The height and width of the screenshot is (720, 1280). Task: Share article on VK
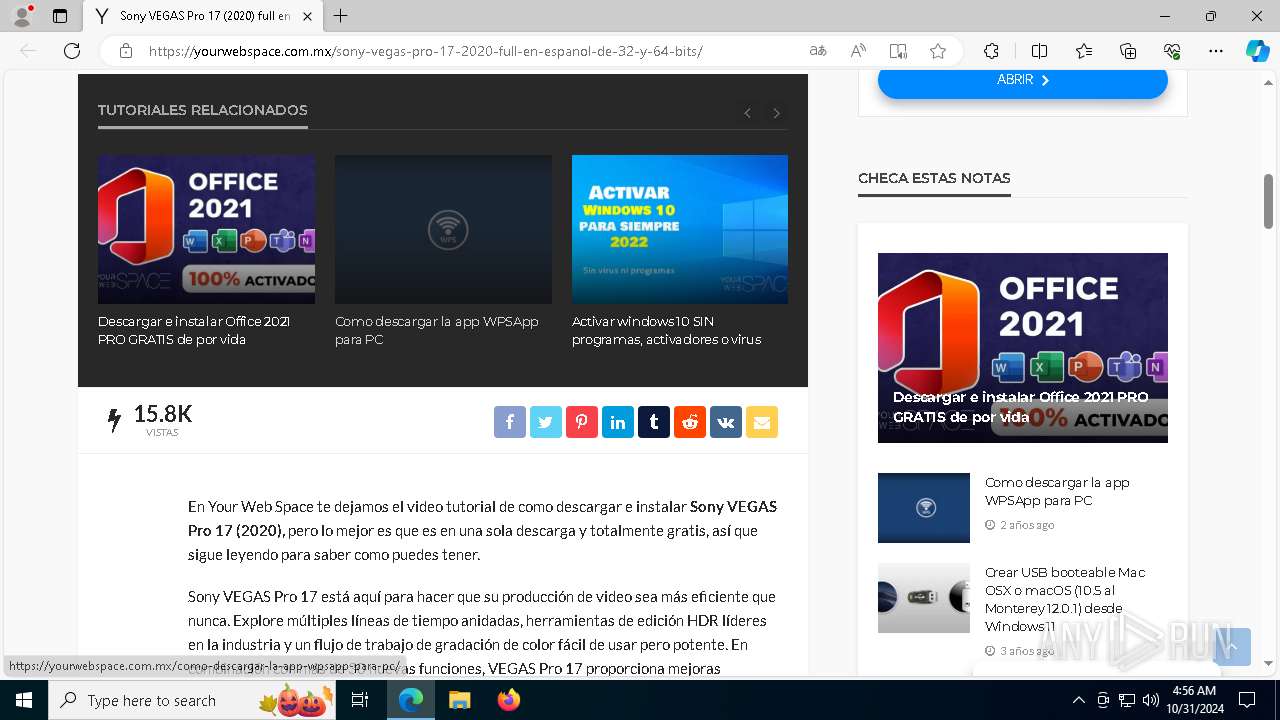725,422
